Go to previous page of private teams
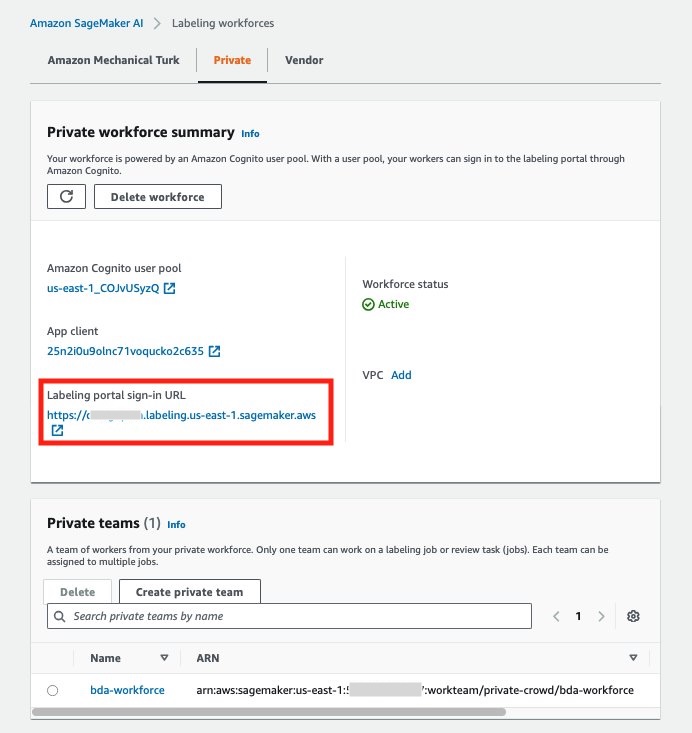The height and width of the screenshot is (733, 692). click(556, 616)
